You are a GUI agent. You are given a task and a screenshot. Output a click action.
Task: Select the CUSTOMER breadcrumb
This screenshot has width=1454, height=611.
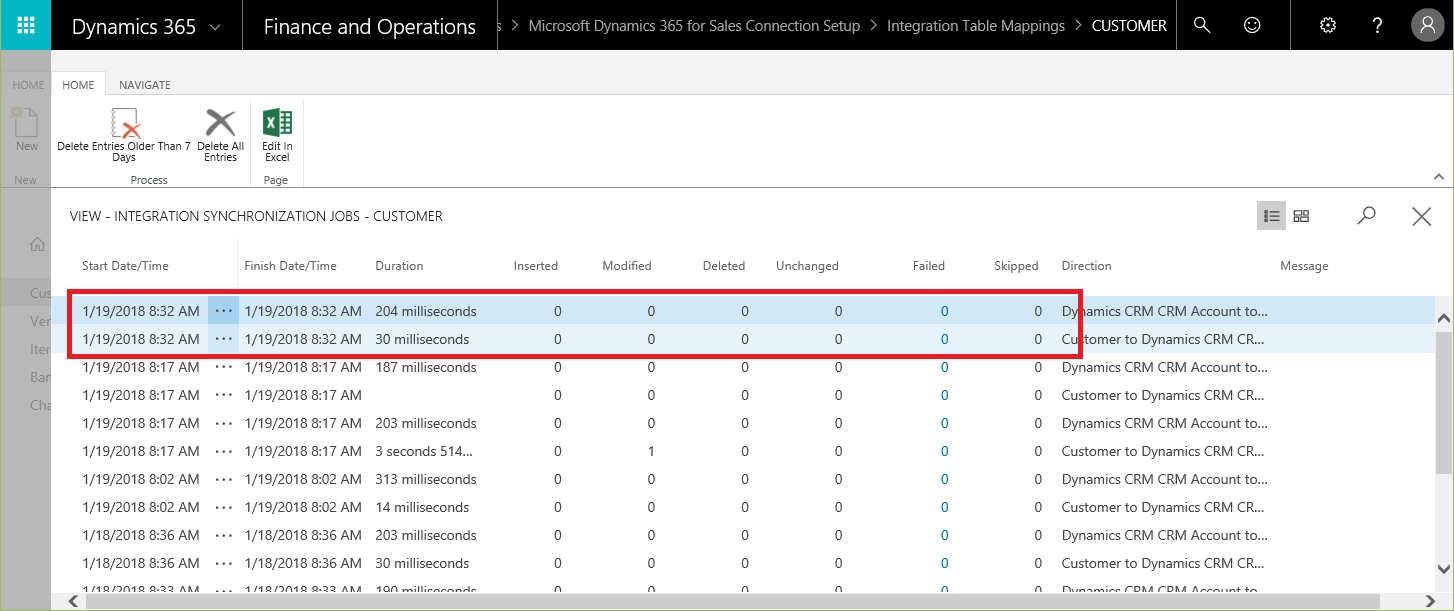pyautogui.click(x=1129, y=26)
